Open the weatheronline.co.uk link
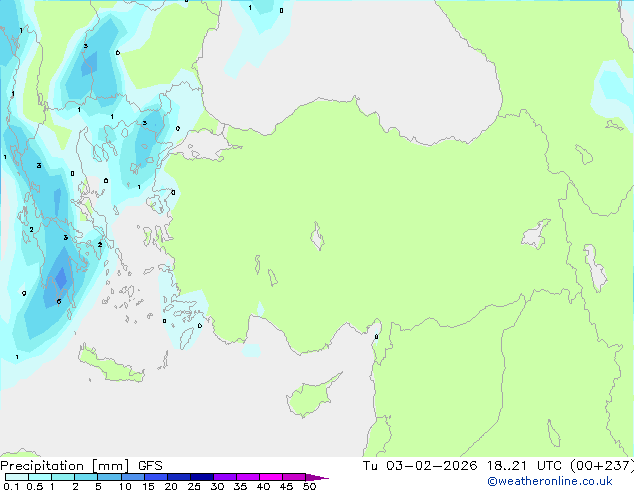The image size is (634, 490). [550, 481]
